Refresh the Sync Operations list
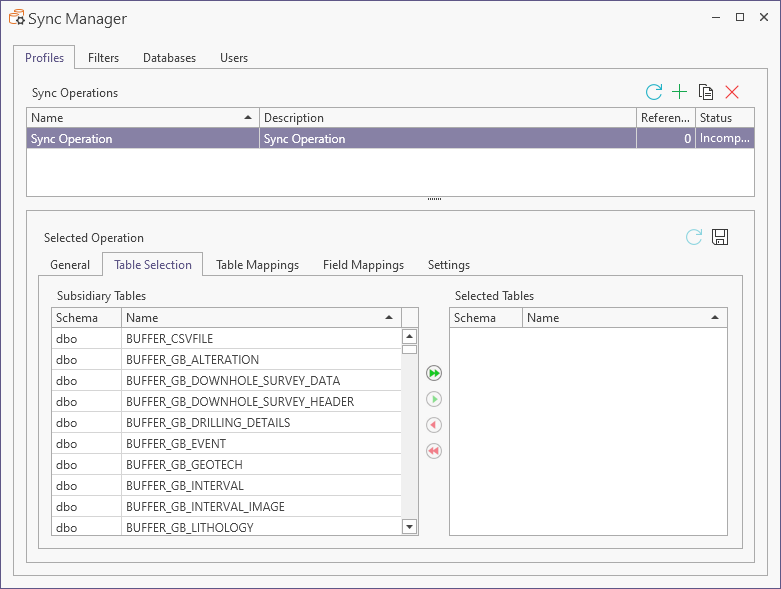This screenshot has height=589, width=781. (654, 92)
